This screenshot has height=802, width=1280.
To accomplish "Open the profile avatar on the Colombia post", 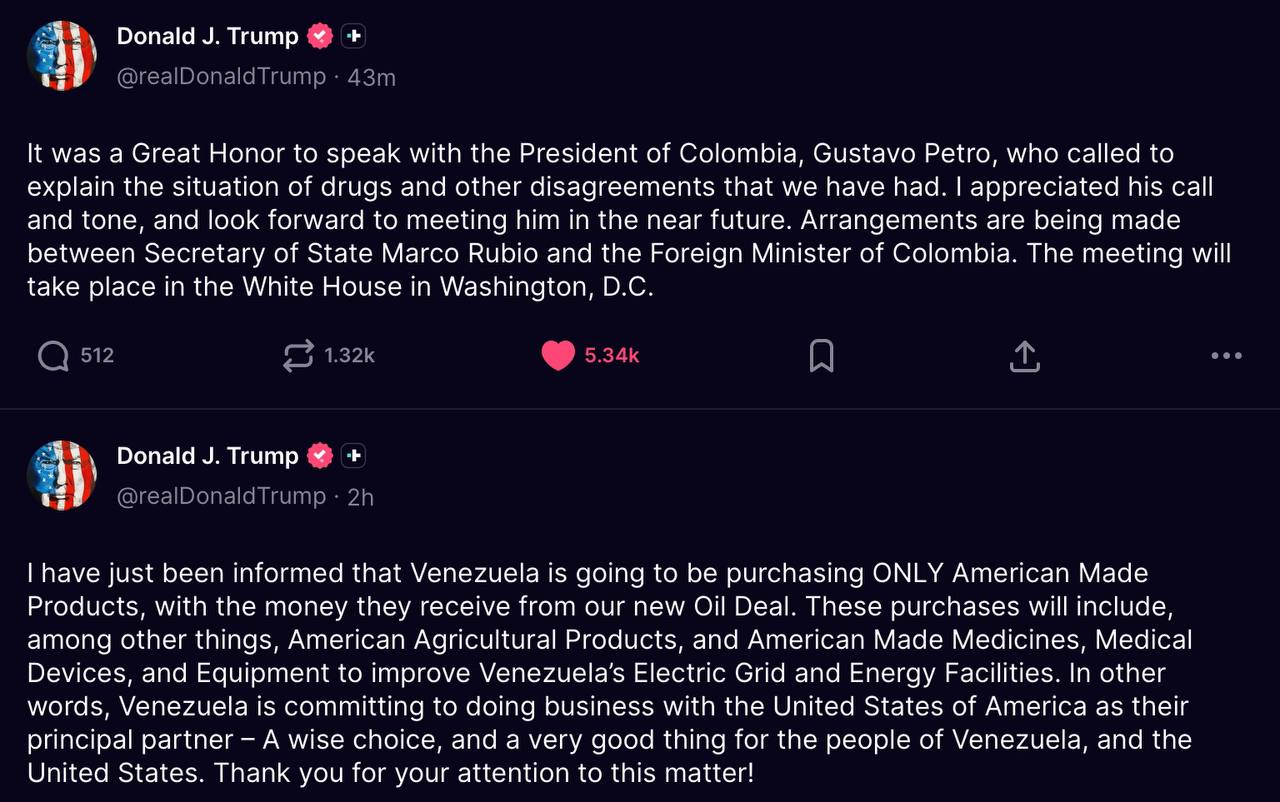I will tap(62, 56).
